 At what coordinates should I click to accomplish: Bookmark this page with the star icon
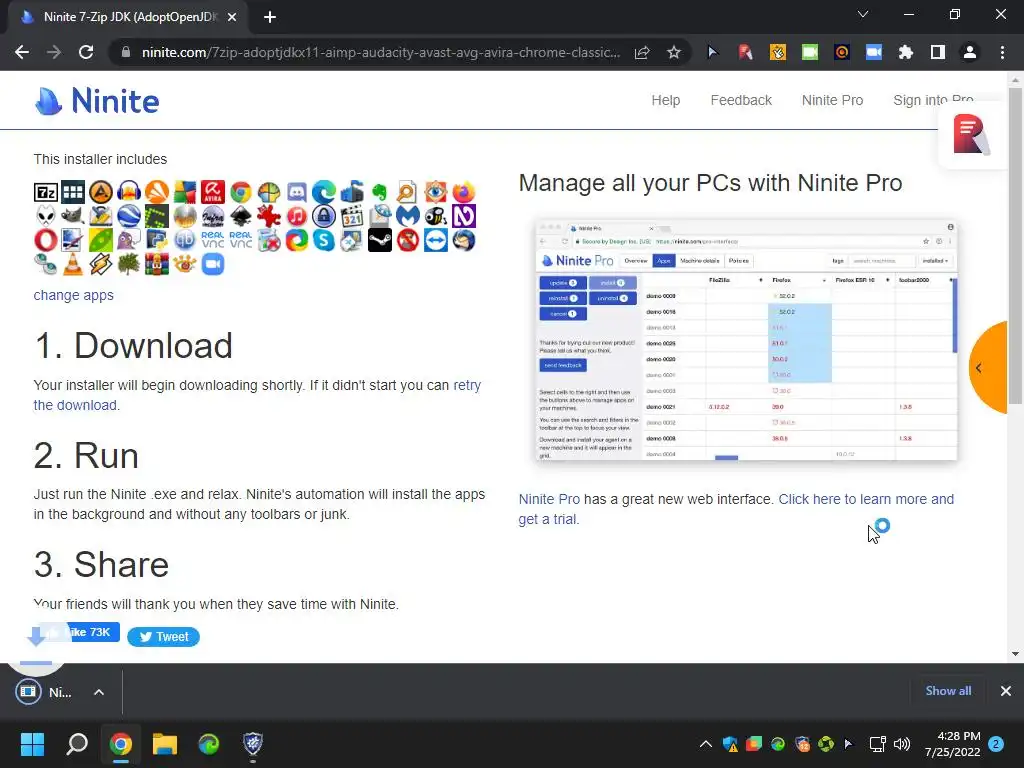pyautogui.click(x=674, y=52)
